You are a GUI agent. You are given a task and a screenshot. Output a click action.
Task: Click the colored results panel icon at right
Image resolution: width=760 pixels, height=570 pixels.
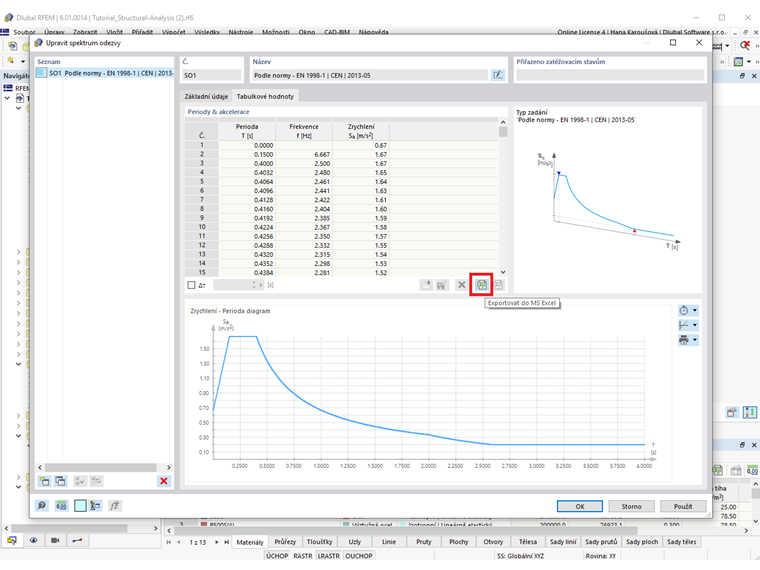coord(750,412)
